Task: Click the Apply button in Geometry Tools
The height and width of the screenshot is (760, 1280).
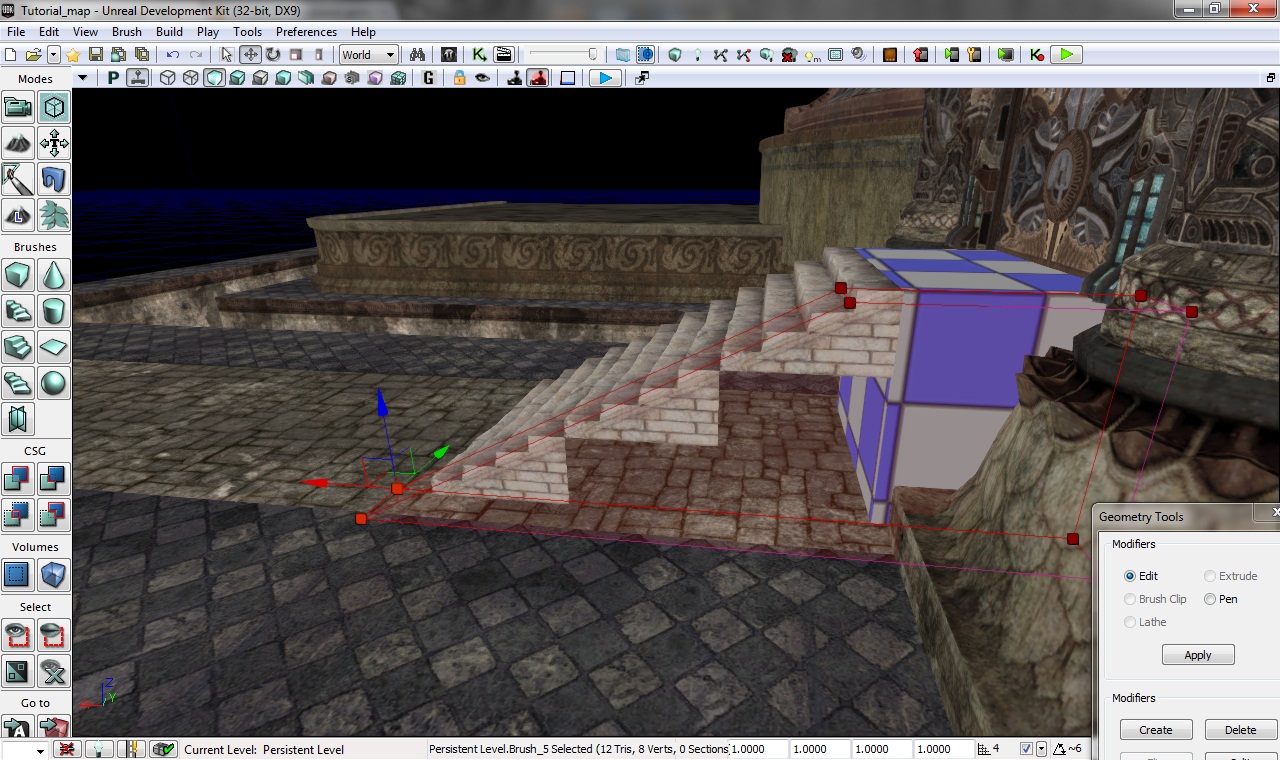Action: pos(1198,655)
